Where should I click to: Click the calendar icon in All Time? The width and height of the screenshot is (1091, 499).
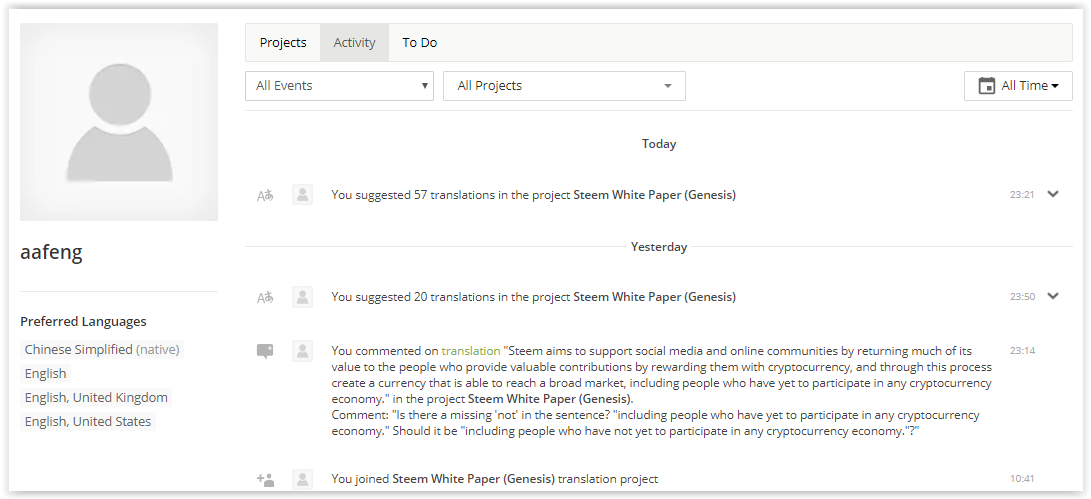pos(986,86)
